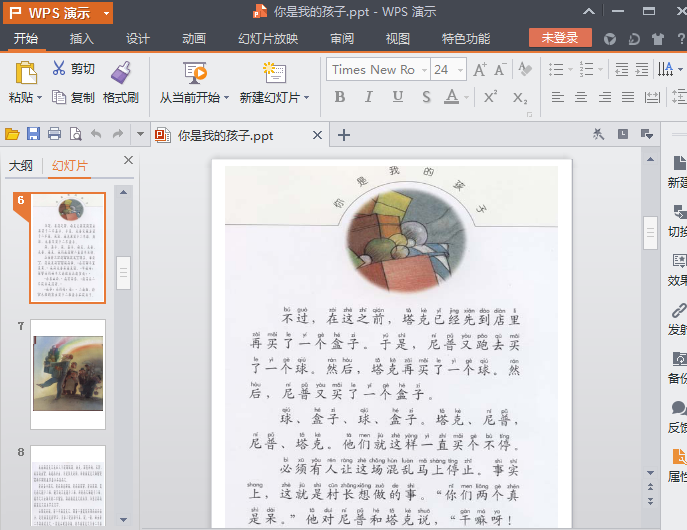The image size is (687, 530).
Task: Click the 未登录 login button
Action: point(560,38)
